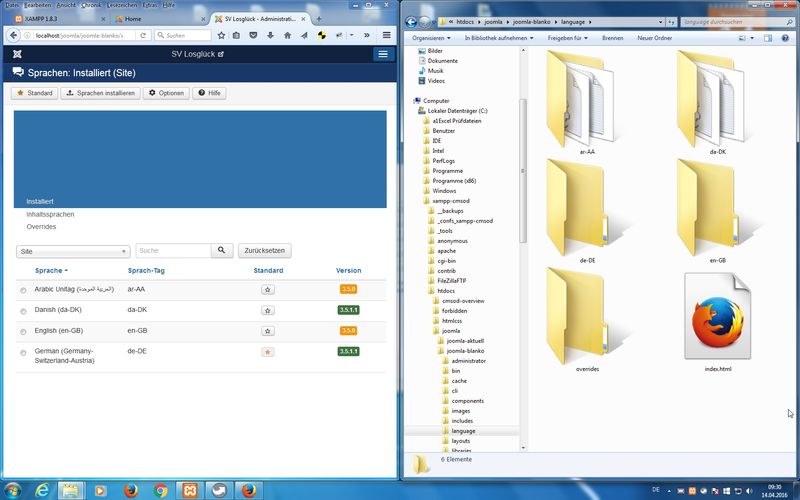Open the Site client dropdown
800x500 pixels.
click(x=74, y=252)
